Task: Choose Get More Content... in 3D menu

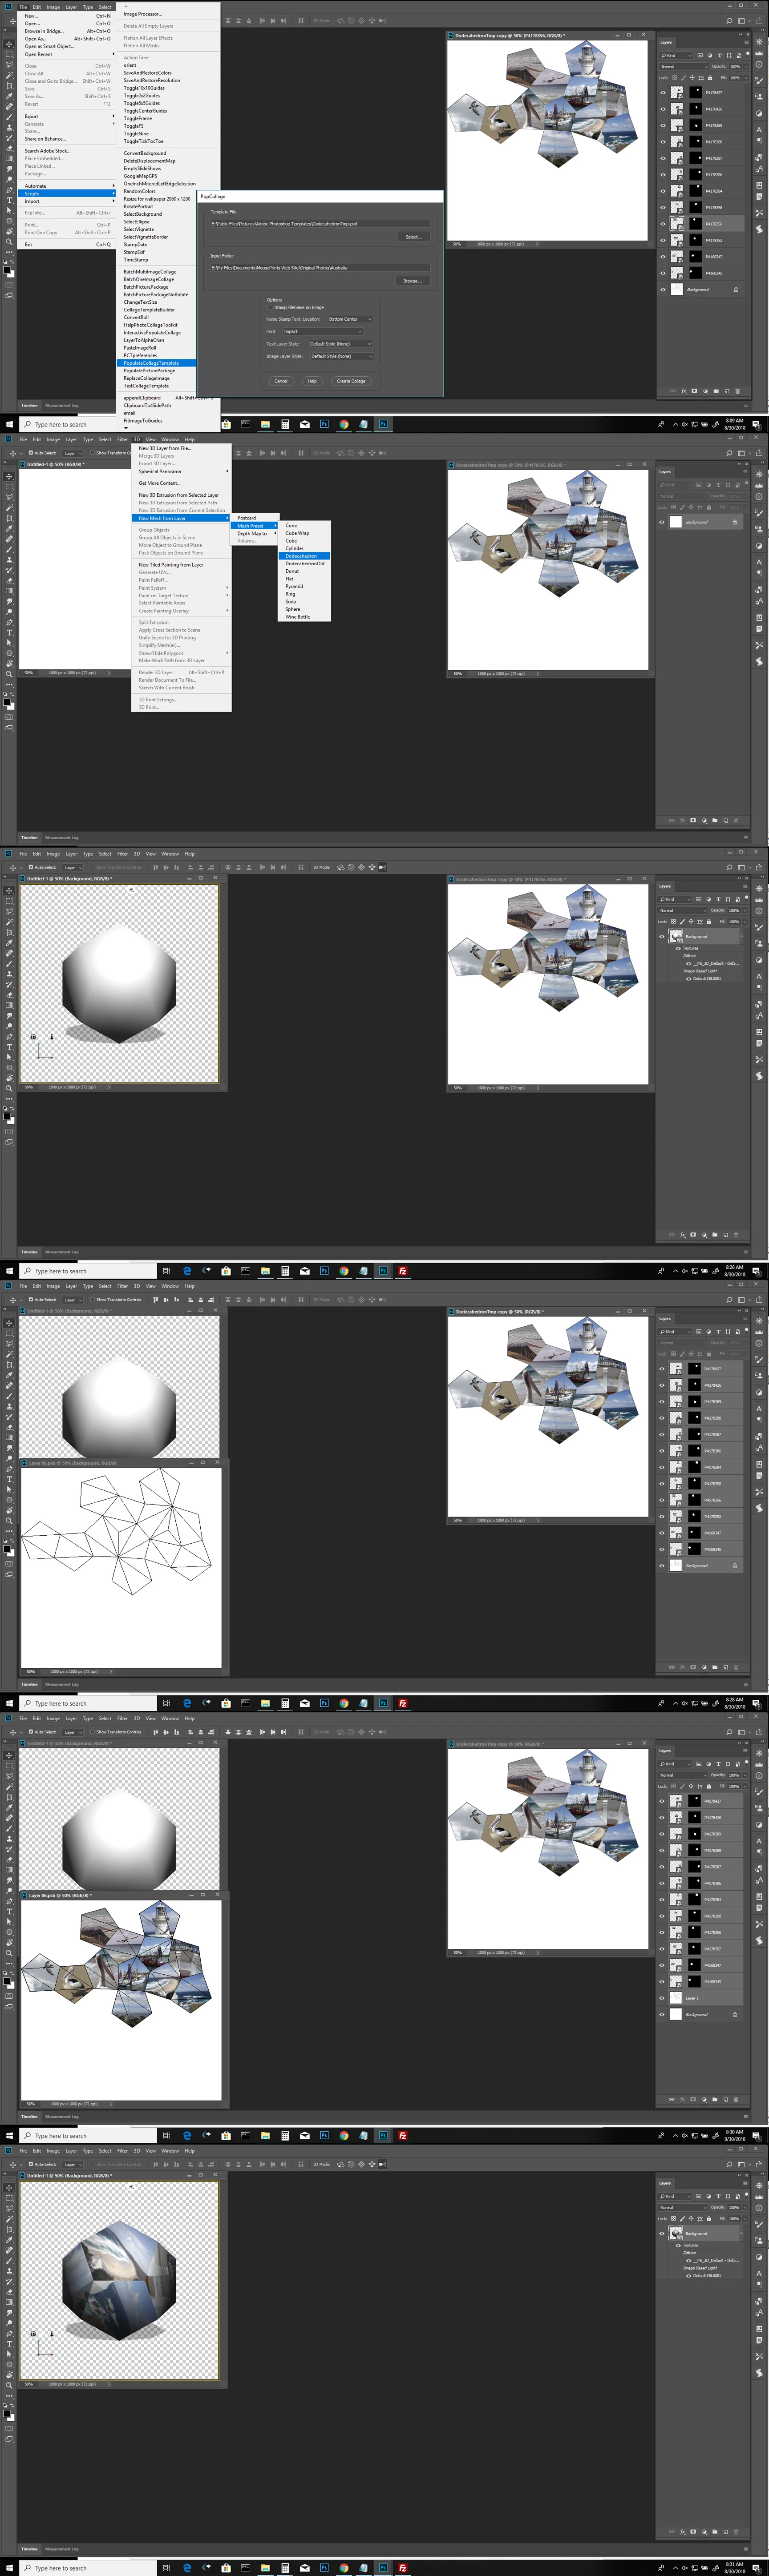Action: (x=181, y=483)
